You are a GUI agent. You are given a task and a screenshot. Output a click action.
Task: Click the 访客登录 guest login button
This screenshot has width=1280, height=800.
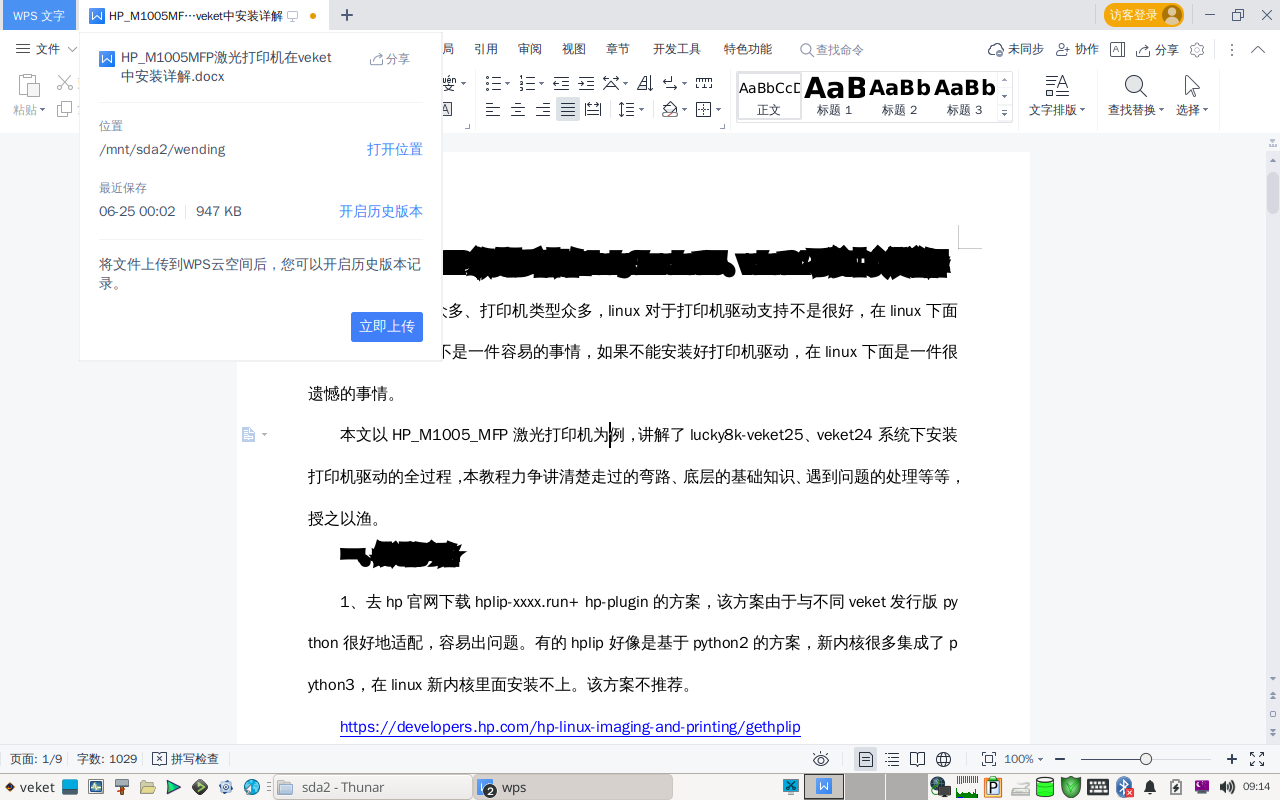tap(1144, 15)
